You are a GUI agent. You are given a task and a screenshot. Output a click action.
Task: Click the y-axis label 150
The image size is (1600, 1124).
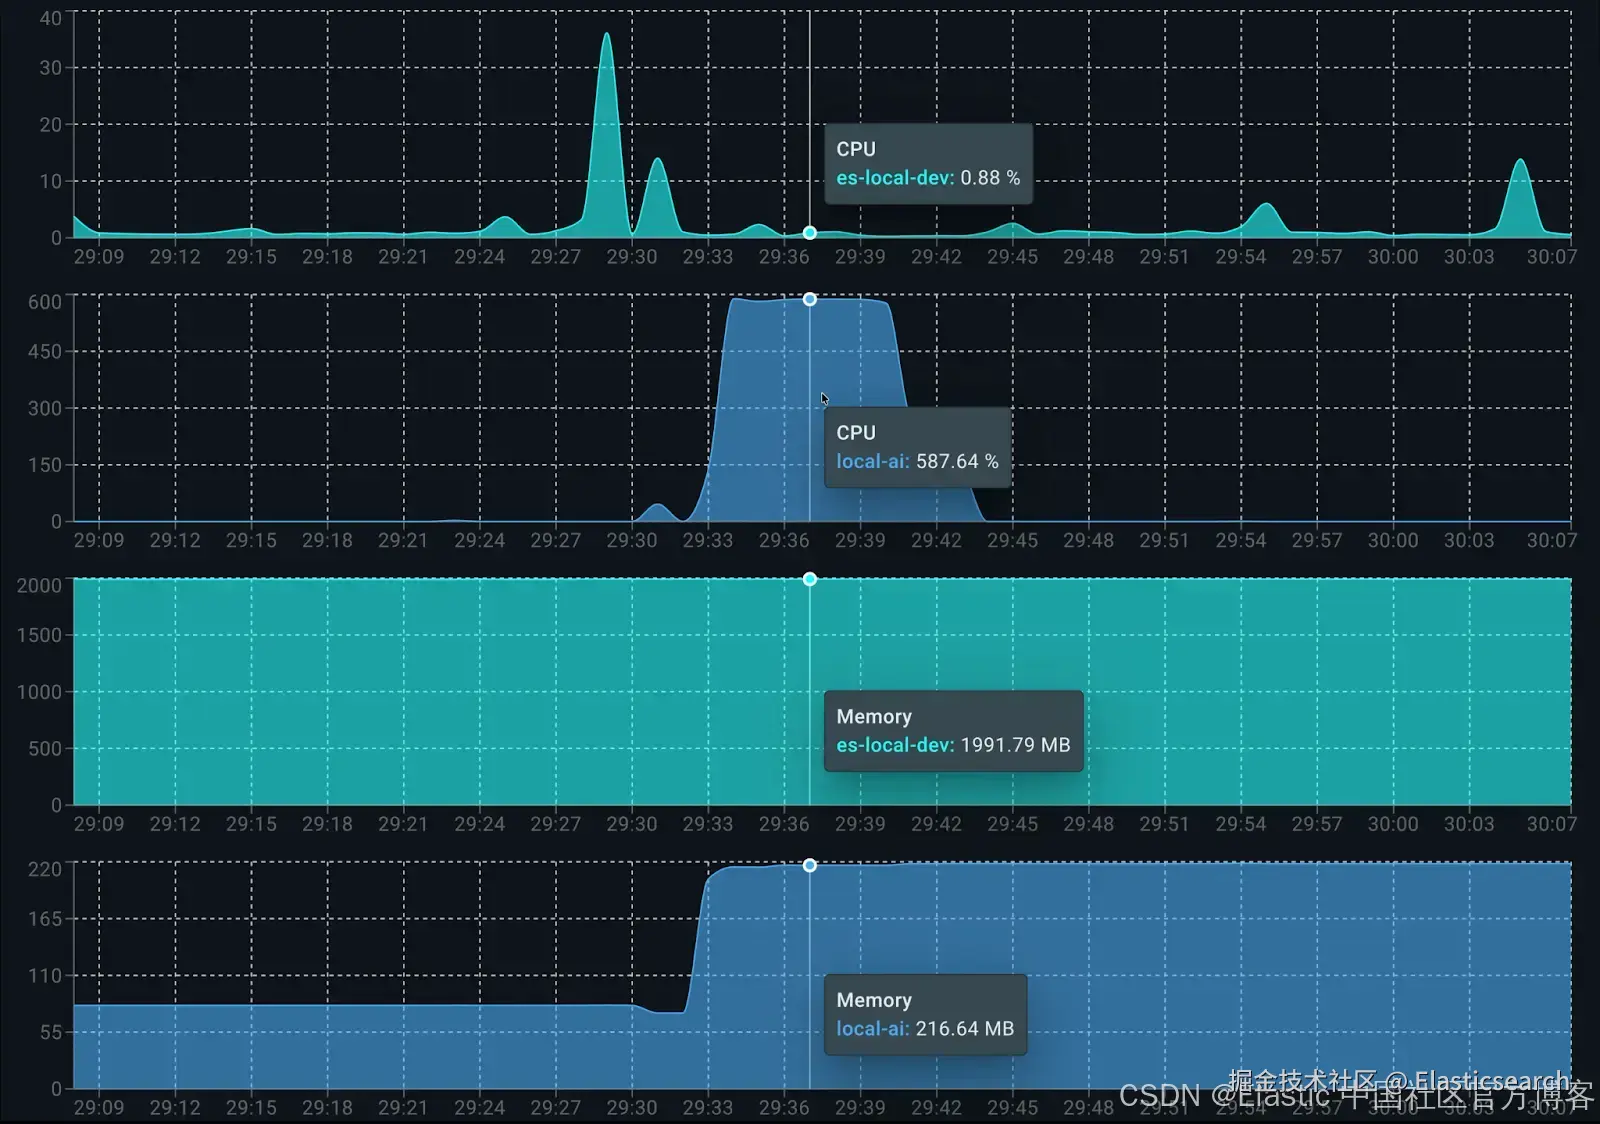coord(45,465)
